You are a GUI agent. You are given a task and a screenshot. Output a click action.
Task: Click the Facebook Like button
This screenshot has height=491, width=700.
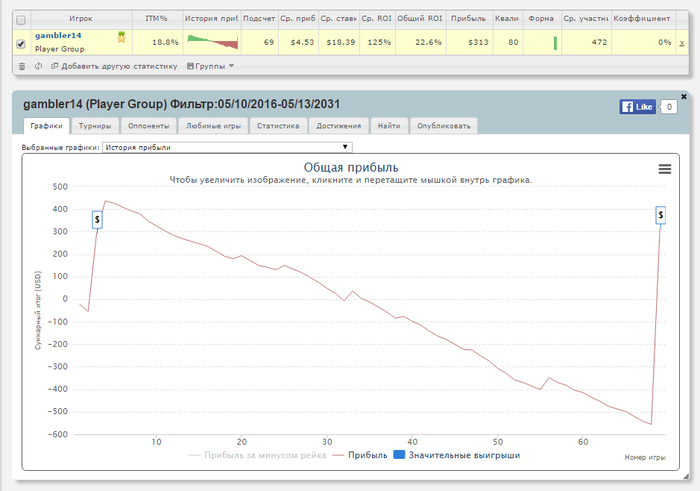637,107
